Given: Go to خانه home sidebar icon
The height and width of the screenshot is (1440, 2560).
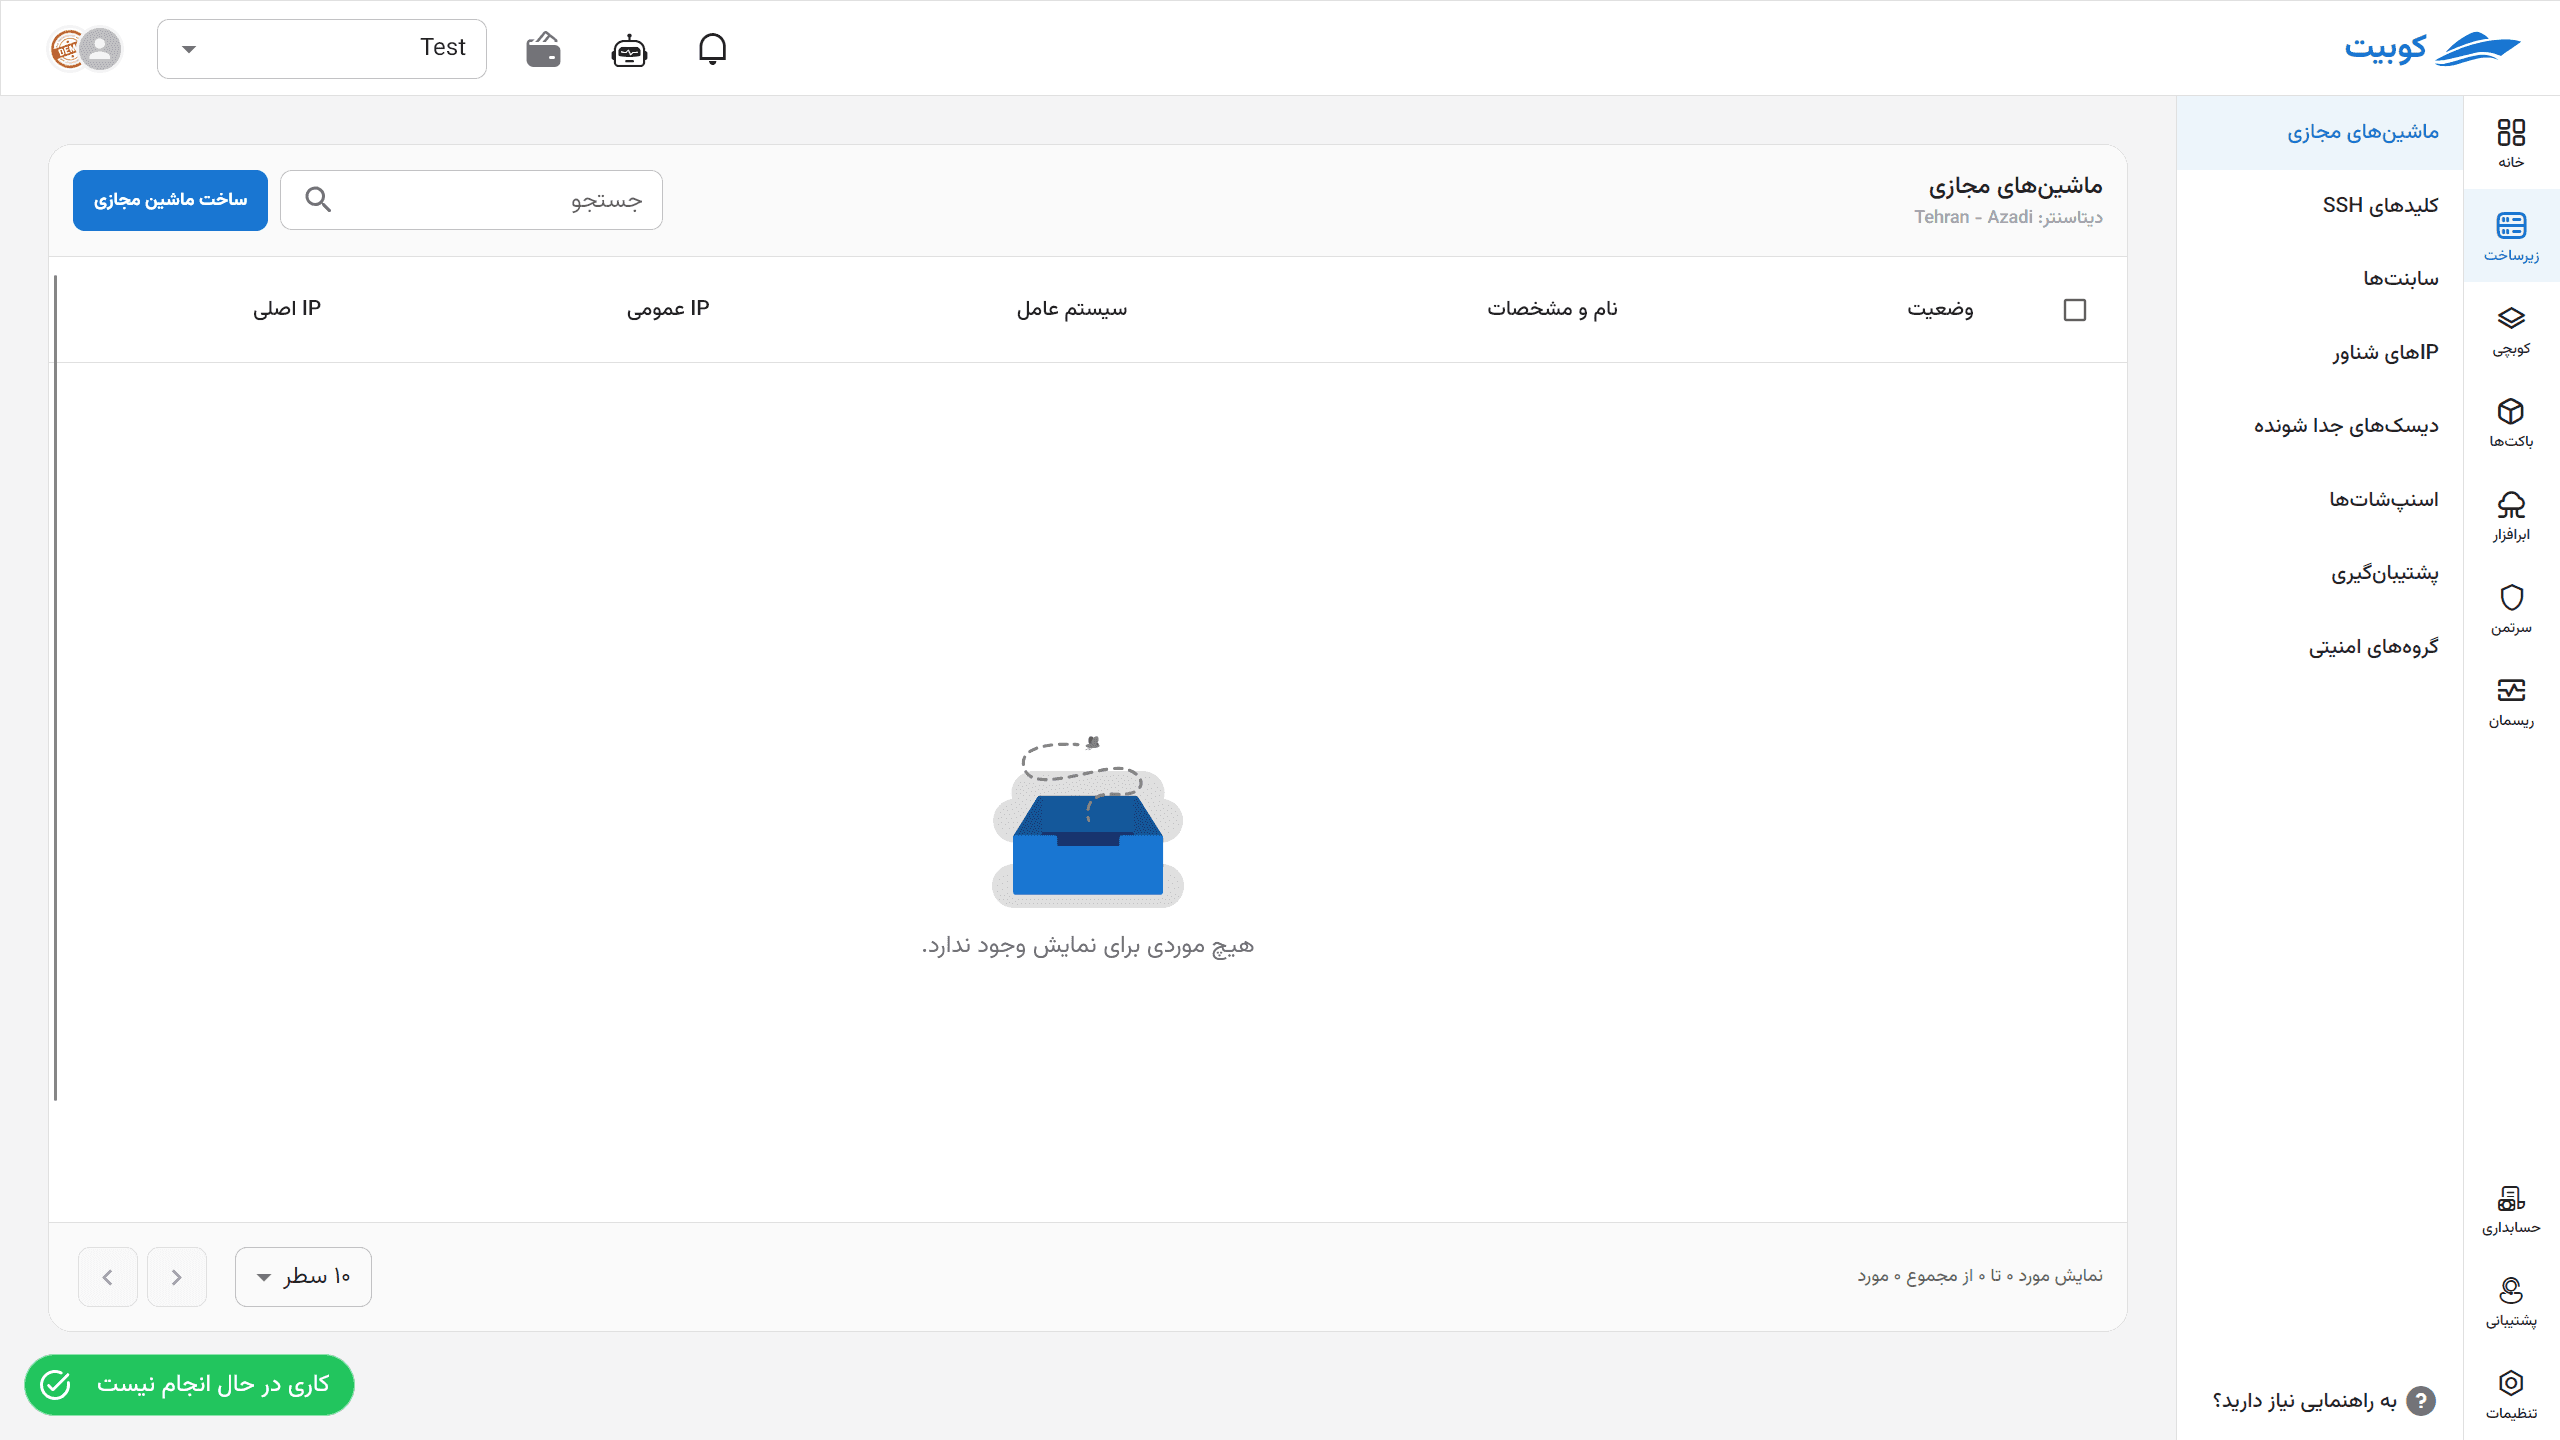Looking at the screenshot, I should 2511,143.
